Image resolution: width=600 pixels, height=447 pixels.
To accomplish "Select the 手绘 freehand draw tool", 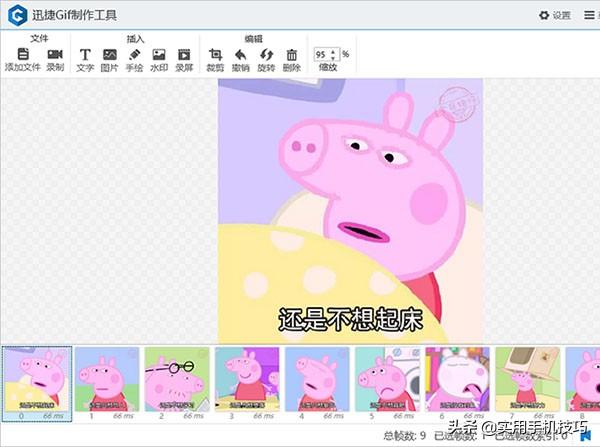I will pos(134,55).
